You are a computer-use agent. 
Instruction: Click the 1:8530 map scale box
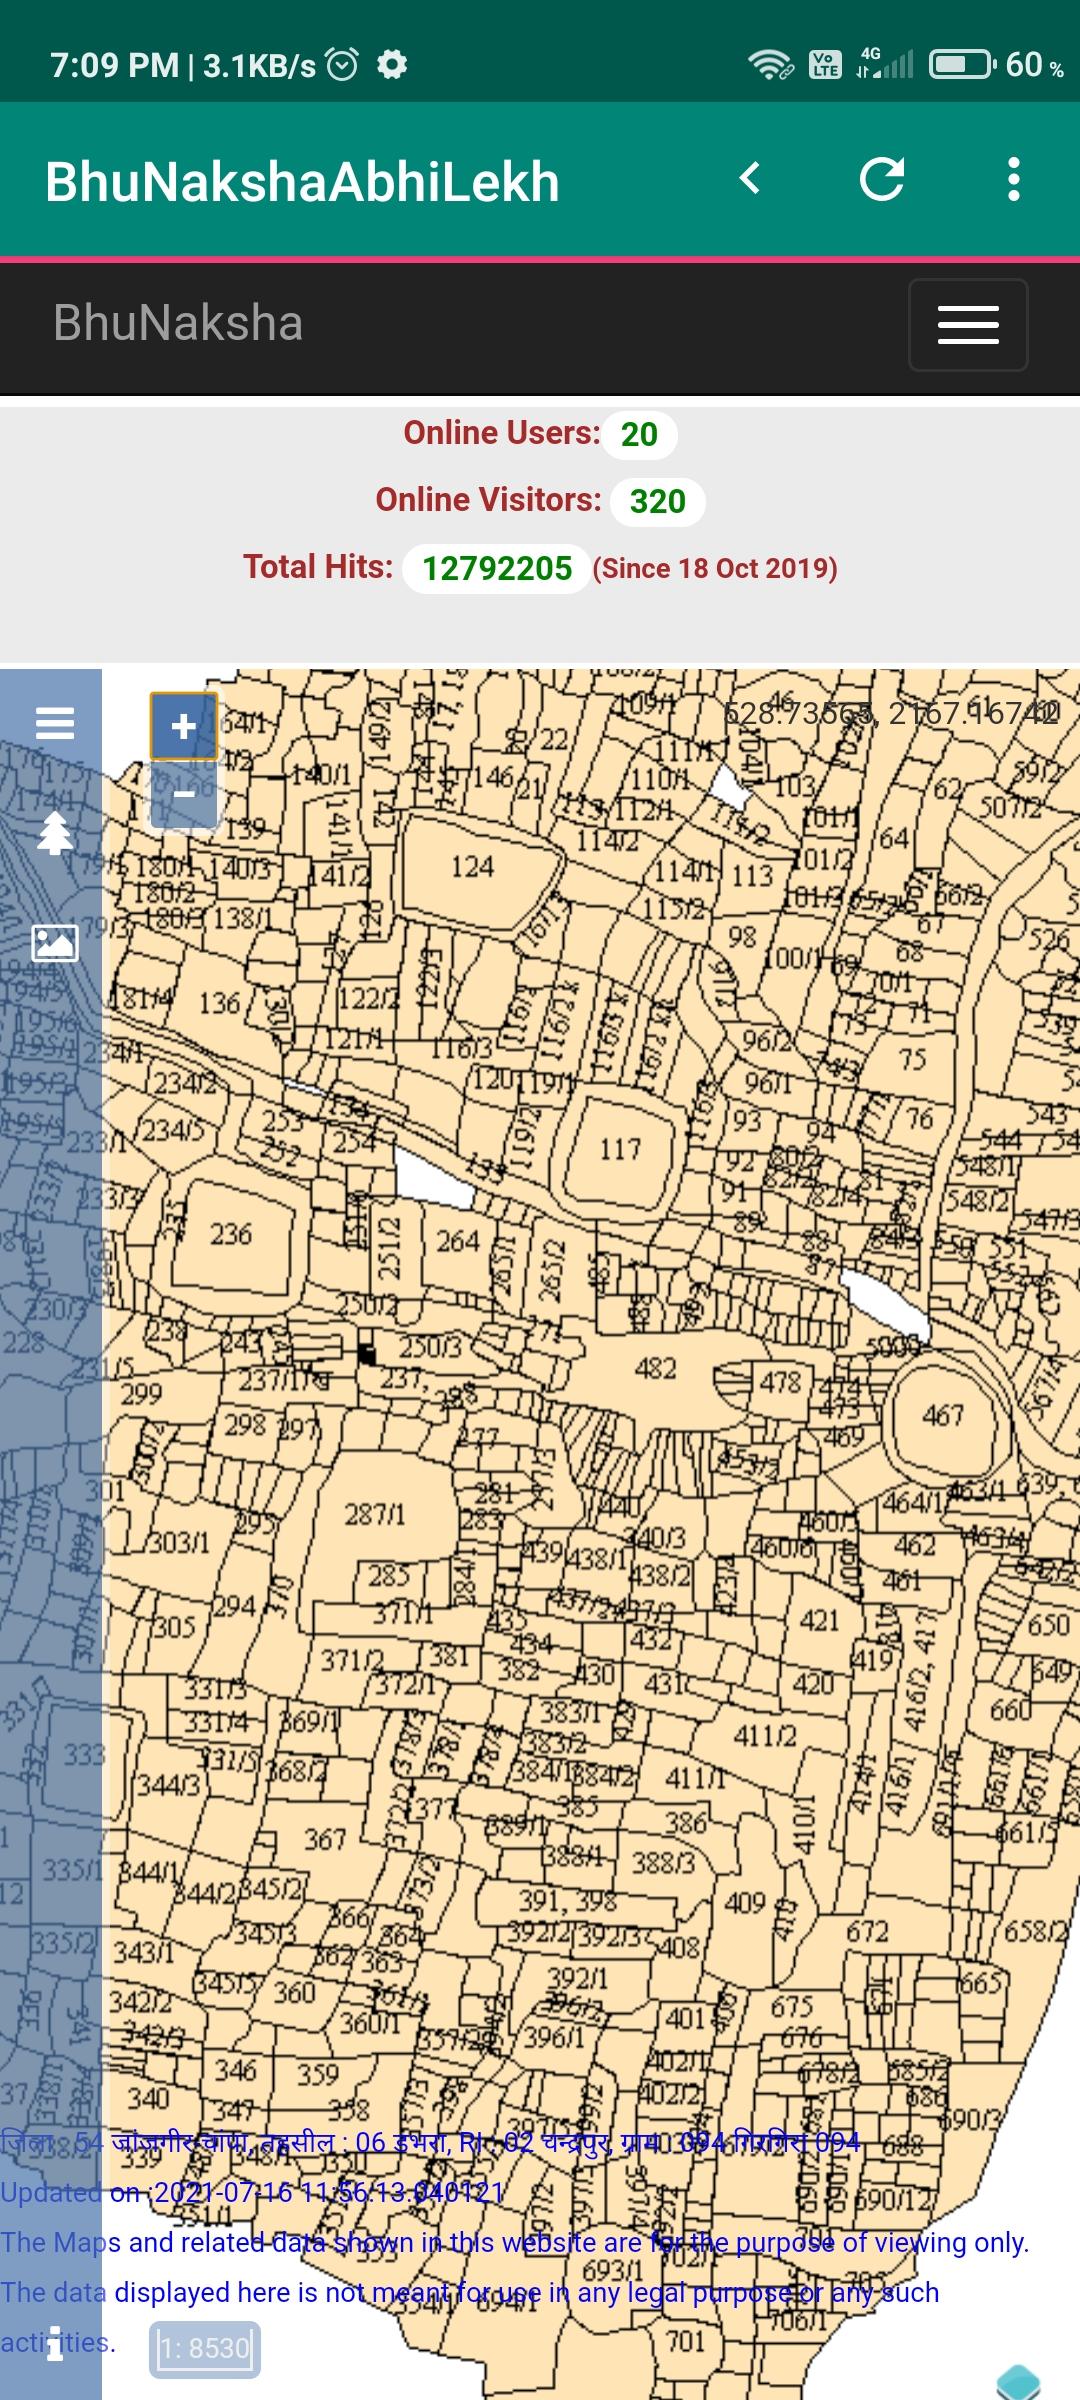205,2348
